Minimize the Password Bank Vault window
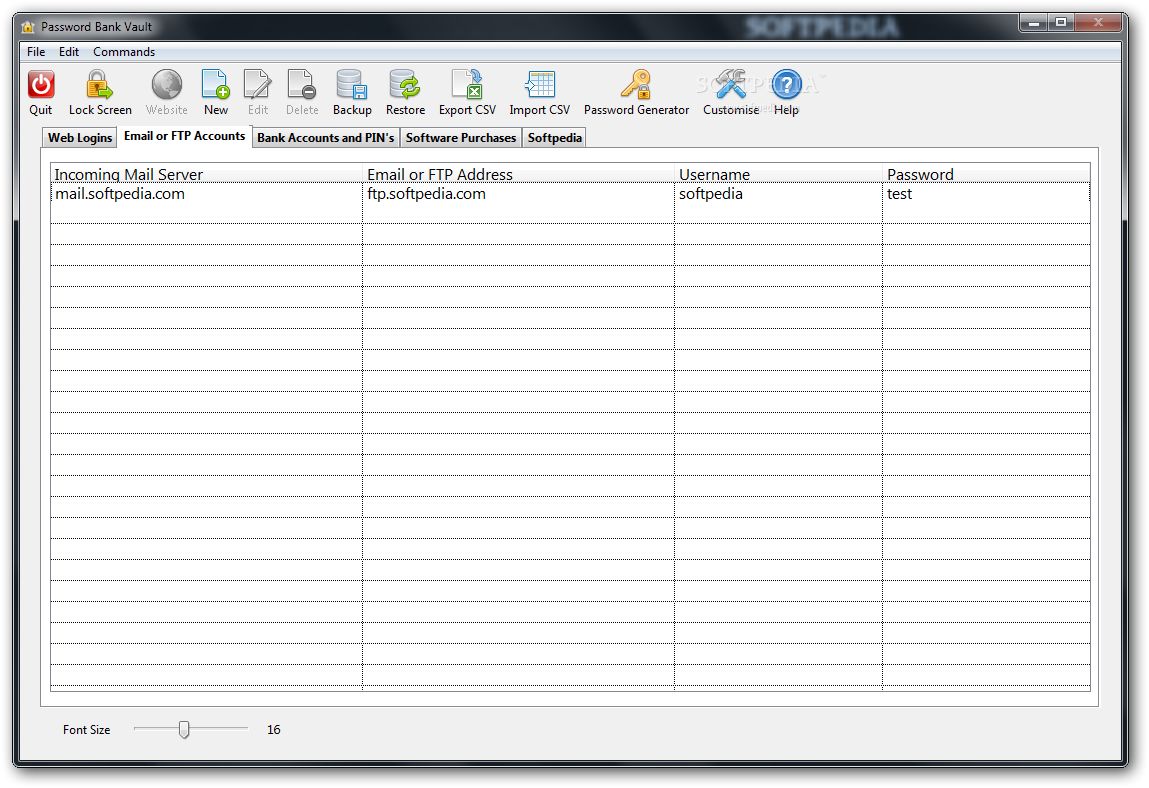This screenshot has width=1149, height=788. tap(1033, 23)
